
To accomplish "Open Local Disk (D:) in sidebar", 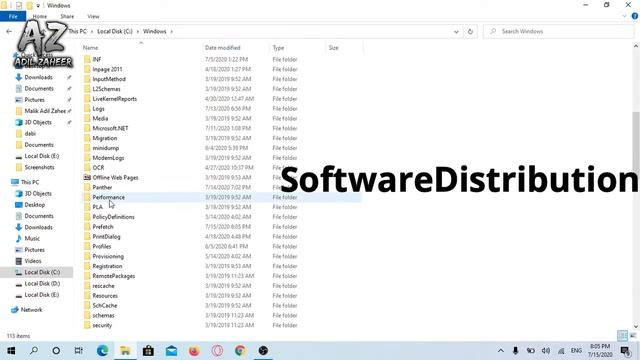I will pos(42,283).
